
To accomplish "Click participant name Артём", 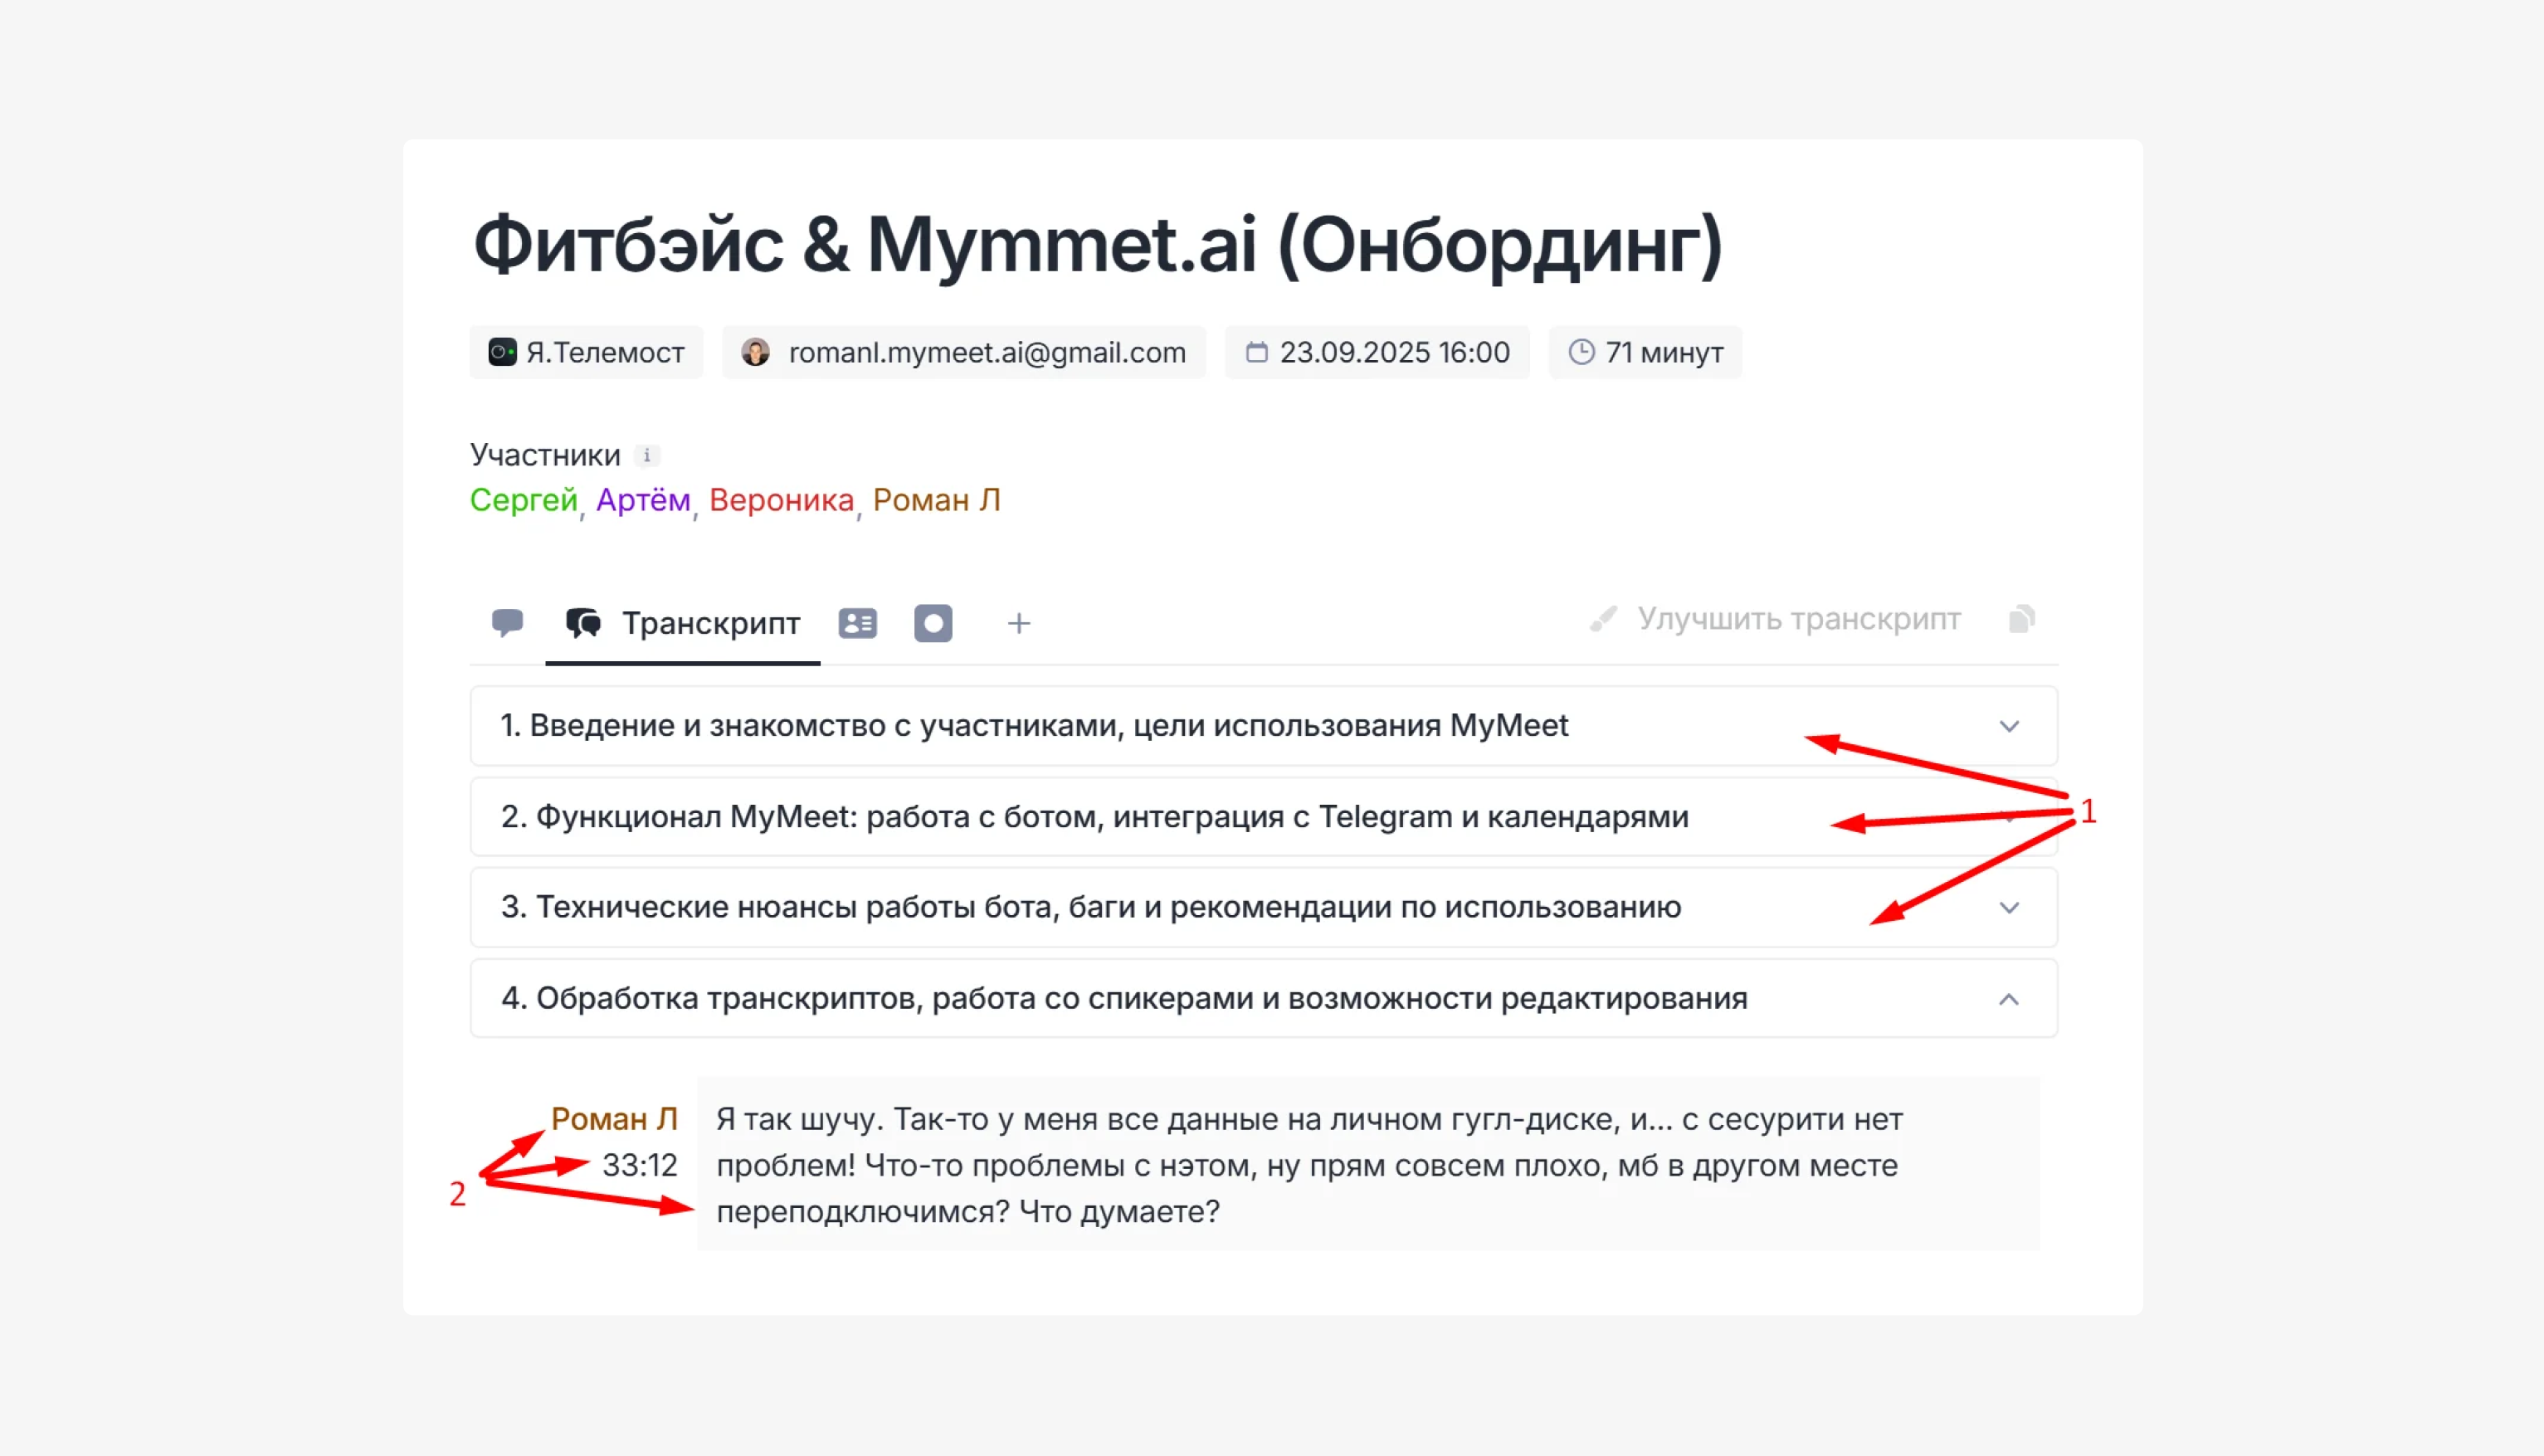I will [x=643, y=499].
